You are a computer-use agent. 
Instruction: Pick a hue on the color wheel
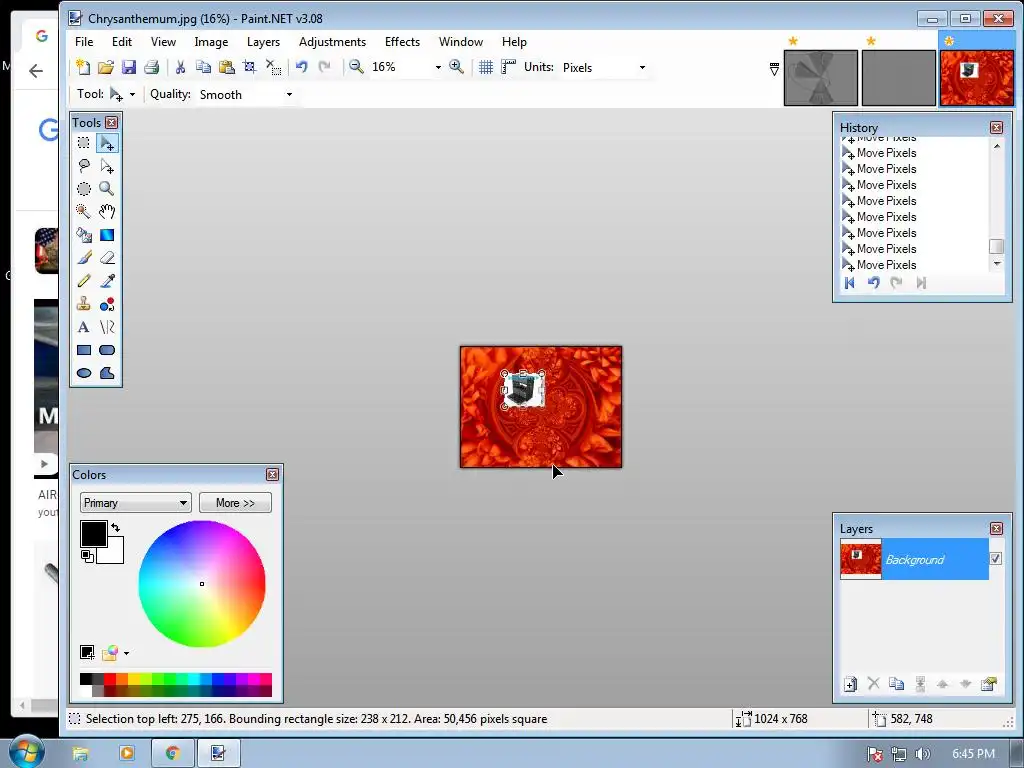(202, 584)
